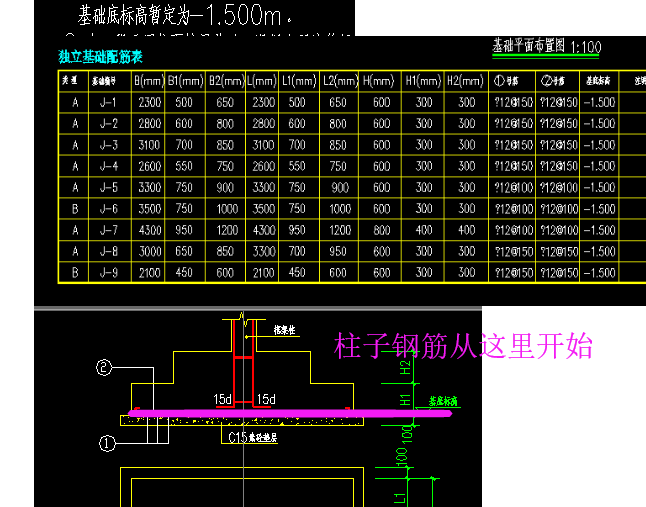Click the H1(mm) column header
This screenshot has height=507, width=646.
point(423,81)
